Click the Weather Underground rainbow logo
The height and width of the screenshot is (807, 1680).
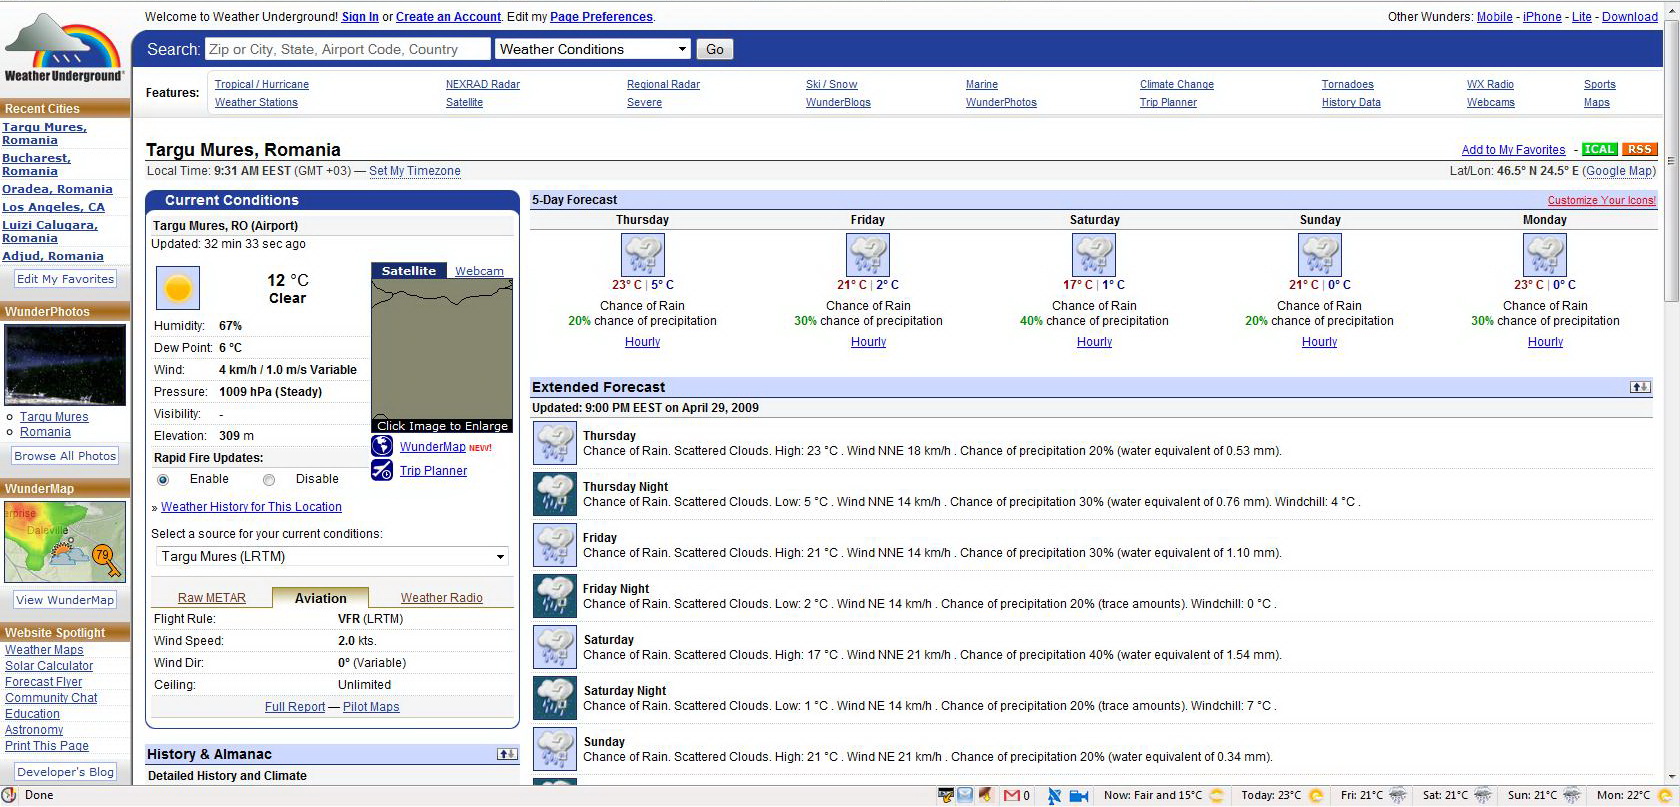pyautogui.click(x=64, y=48)
